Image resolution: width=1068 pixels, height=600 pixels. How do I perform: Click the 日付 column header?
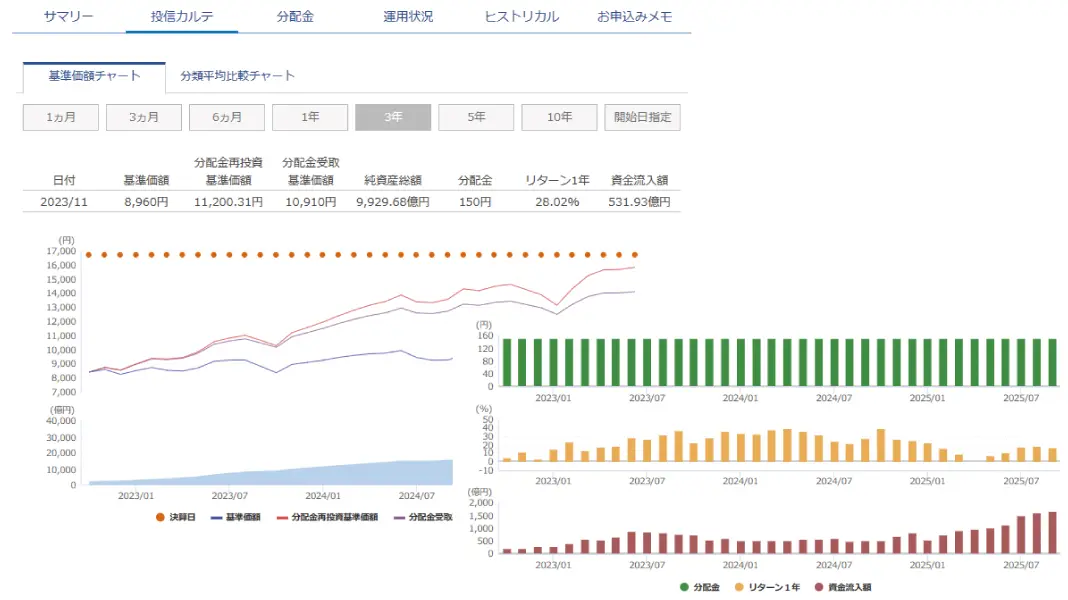coord(64,180)
